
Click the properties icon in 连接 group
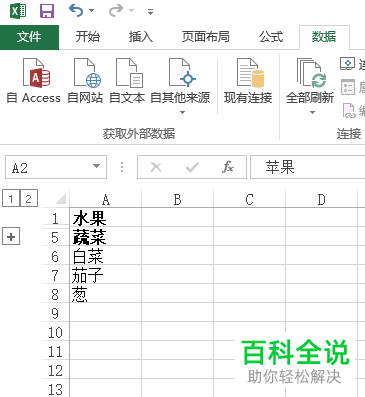point(348,87)
